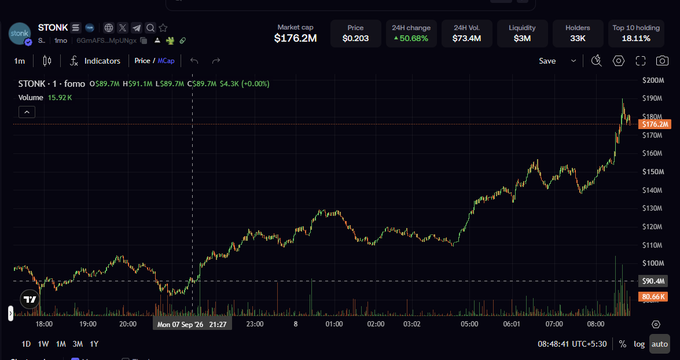Viewport: 680px width, 360px height.
Task: Collapse the indicator legend chevron
Action: (x=27, y=112)
